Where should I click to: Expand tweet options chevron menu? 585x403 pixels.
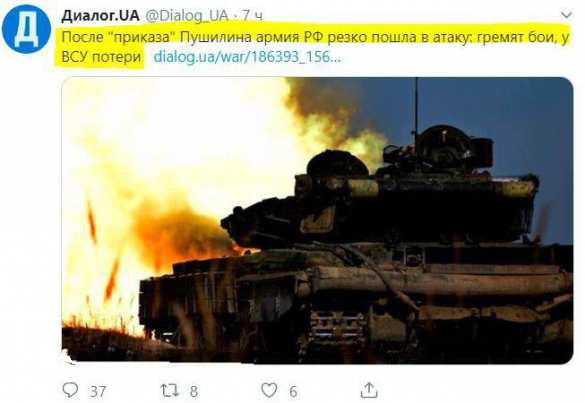[x=566, y=15]
